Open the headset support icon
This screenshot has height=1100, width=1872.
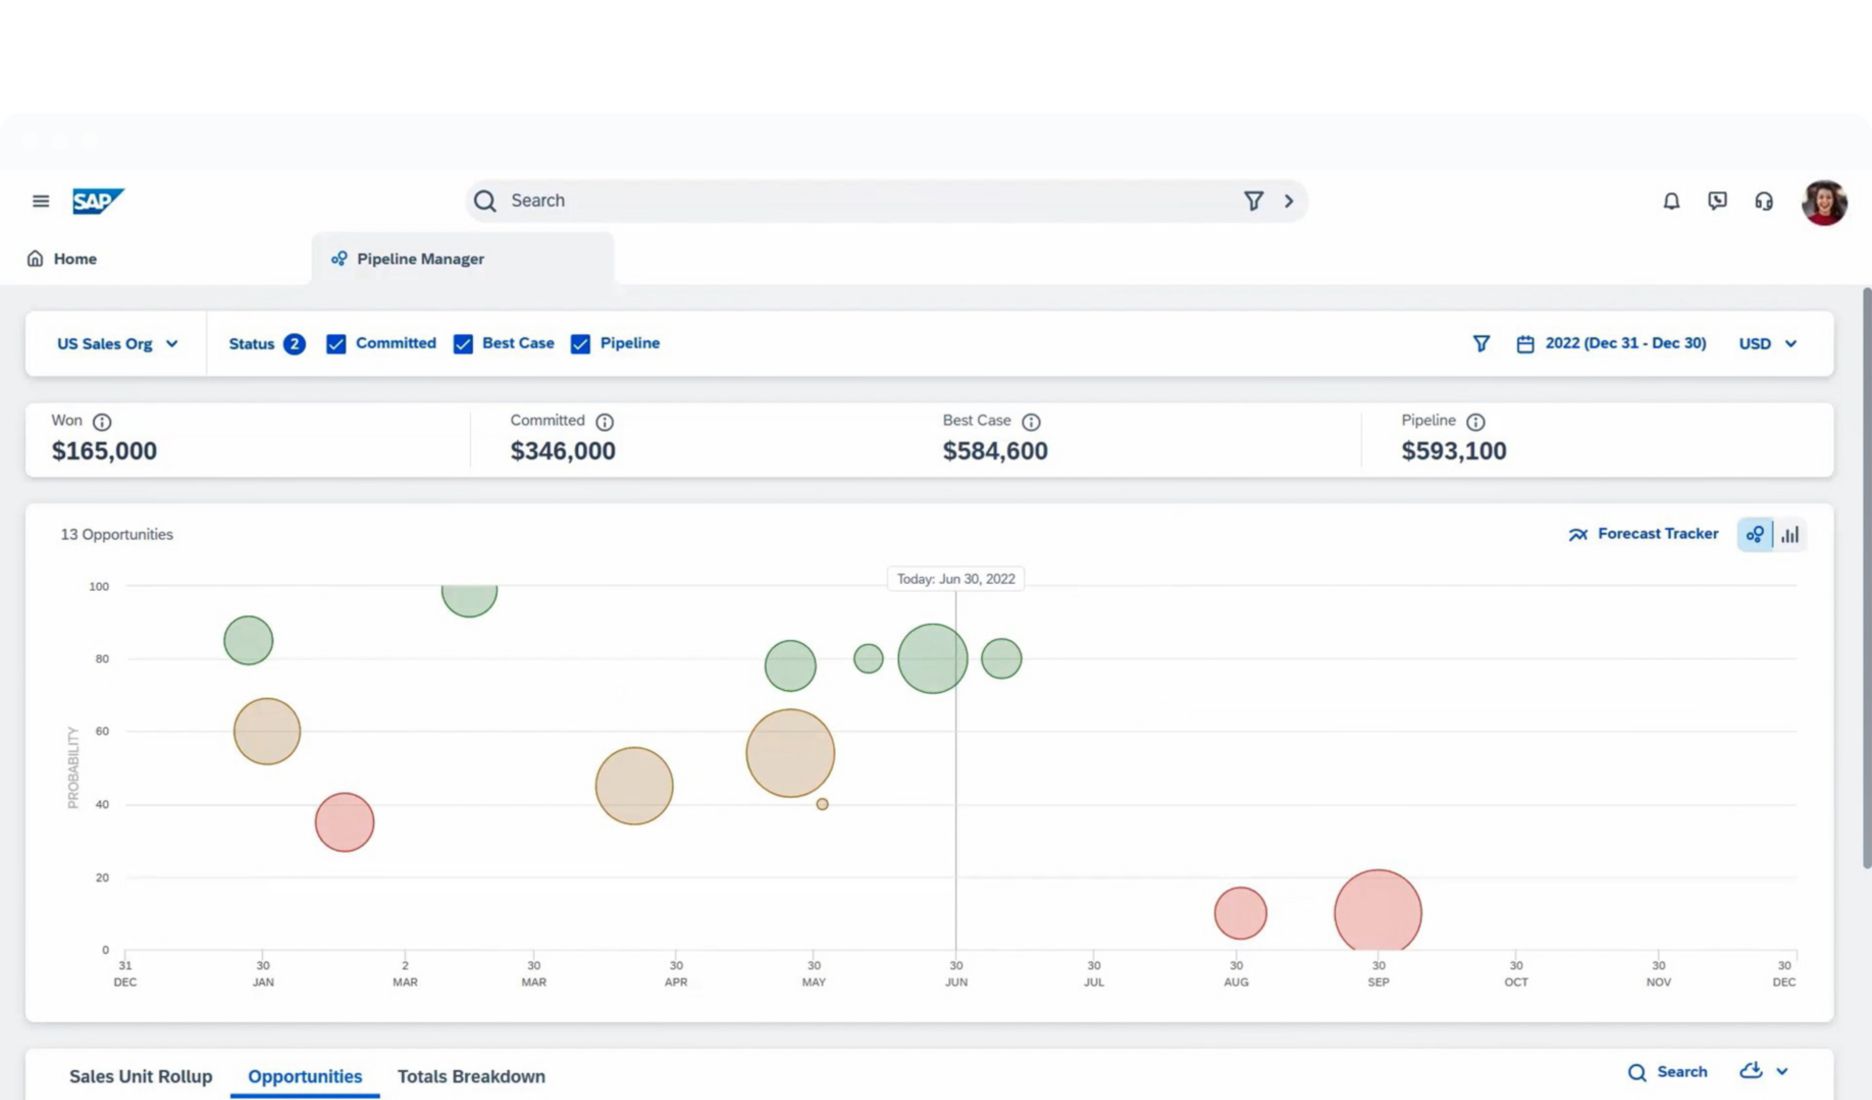(x=1764, y=201)
